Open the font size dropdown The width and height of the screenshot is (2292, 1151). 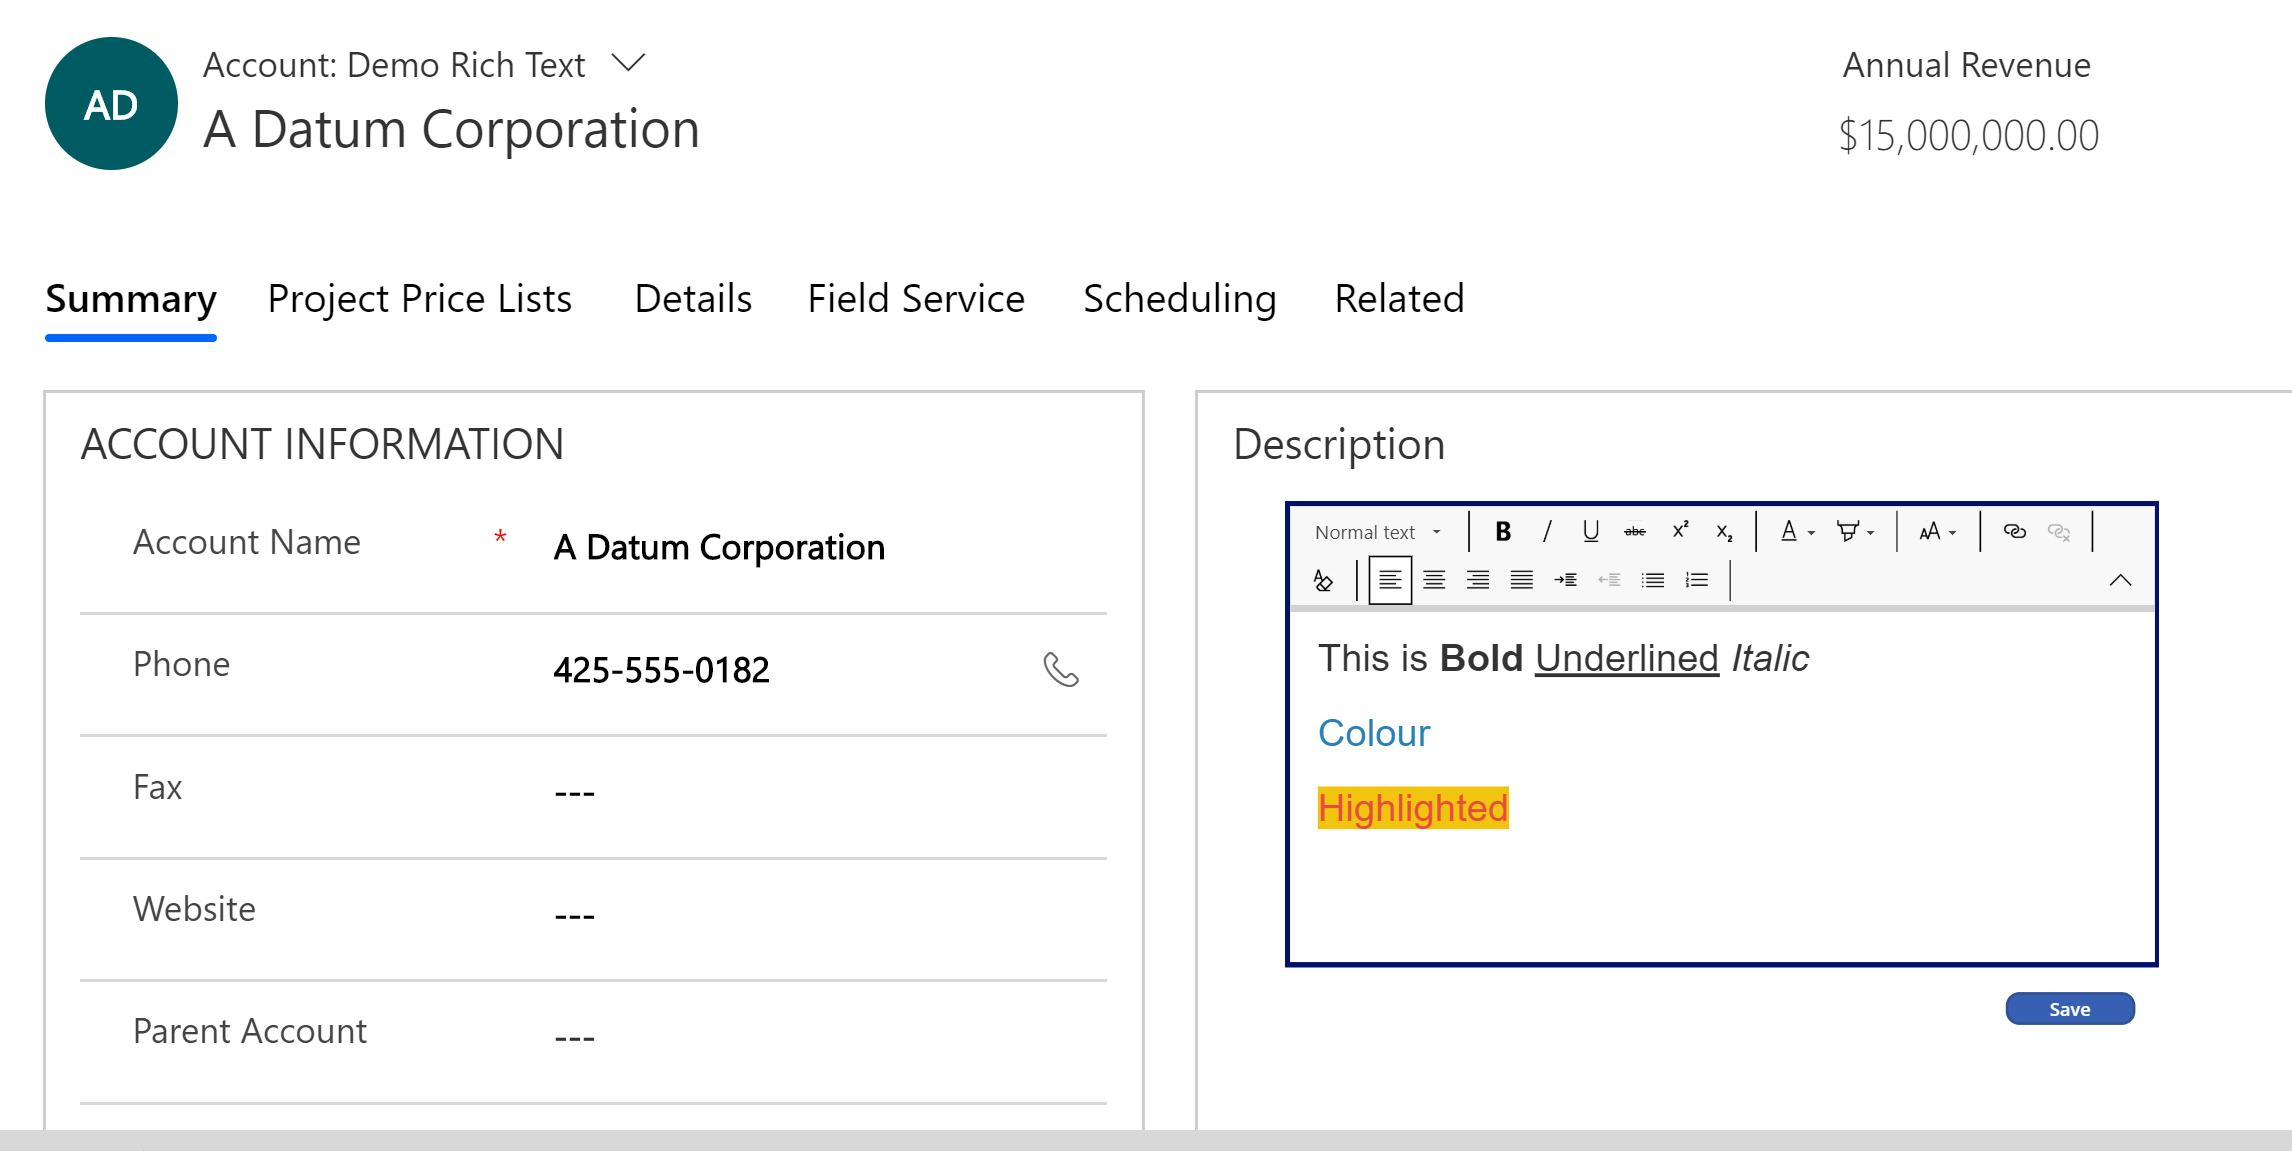(x=1937, y=531)
